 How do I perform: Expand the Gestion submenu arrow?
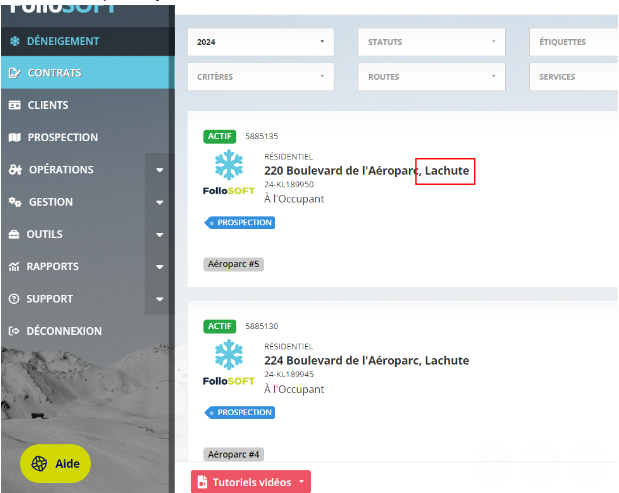pos(159,202)
